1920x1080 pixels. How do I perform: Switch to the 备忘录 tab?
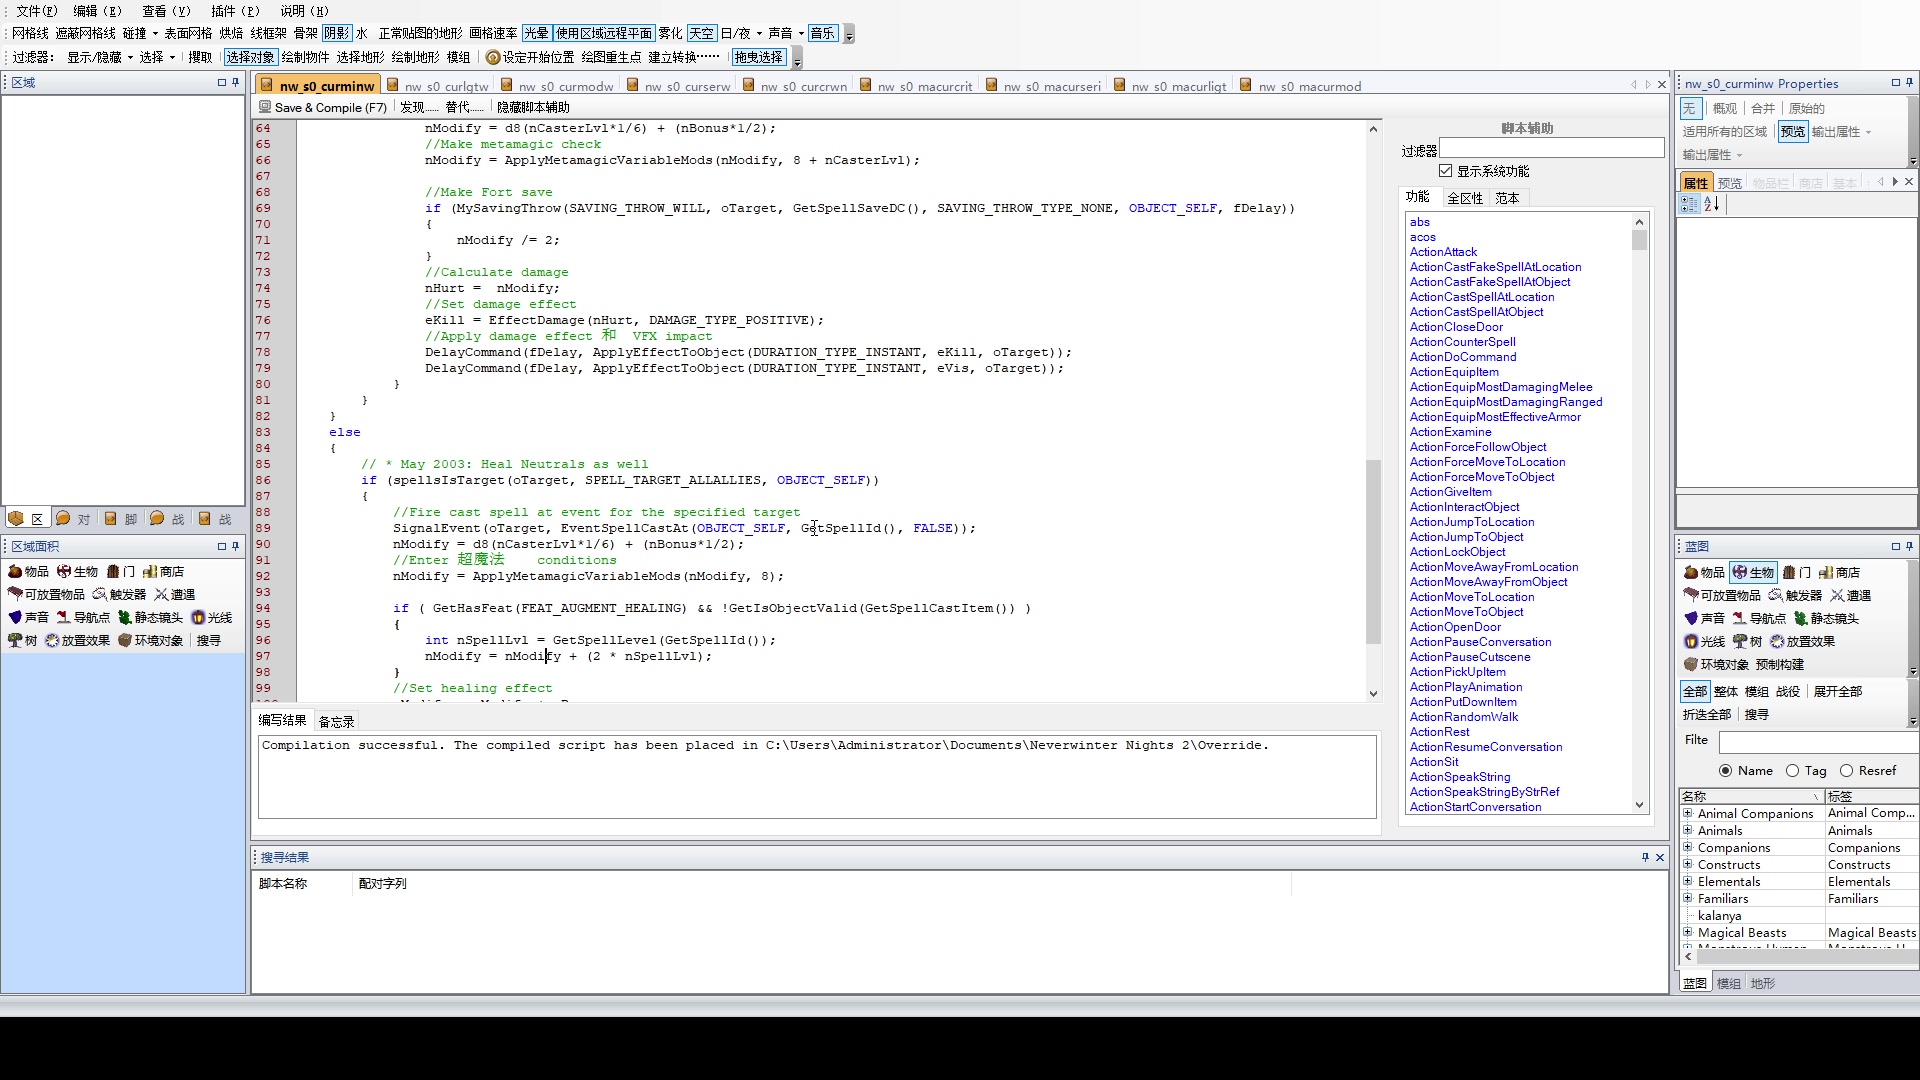[336, 721]
